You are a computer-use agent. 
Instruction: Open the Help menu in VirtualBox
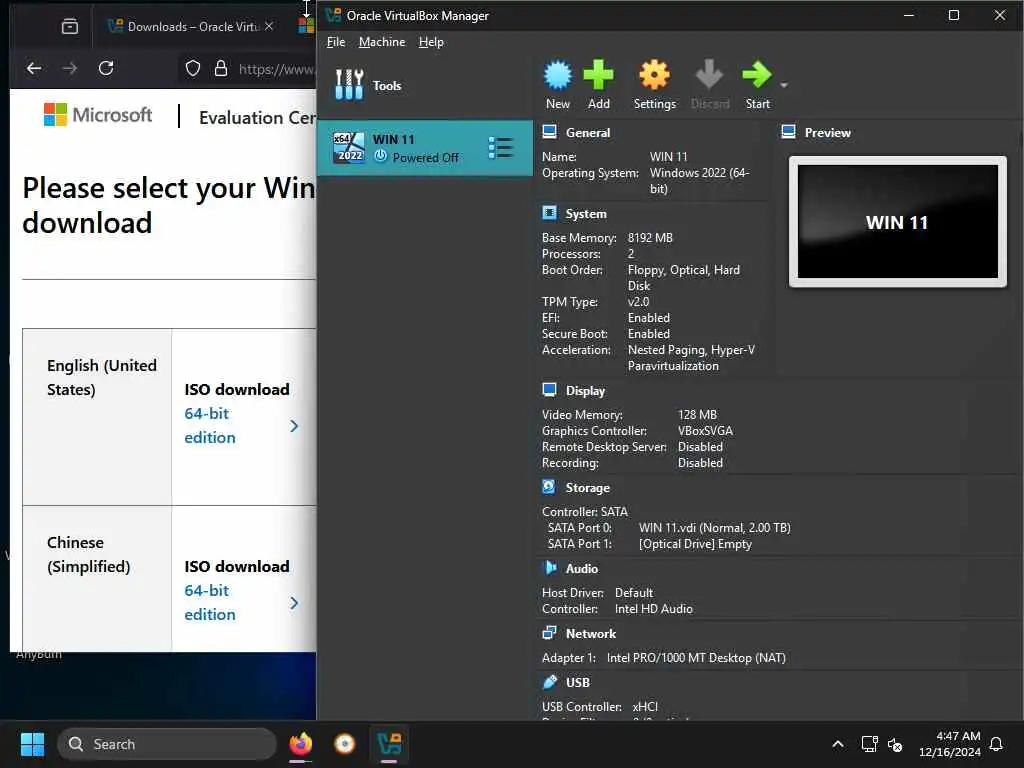pos(431,42)
